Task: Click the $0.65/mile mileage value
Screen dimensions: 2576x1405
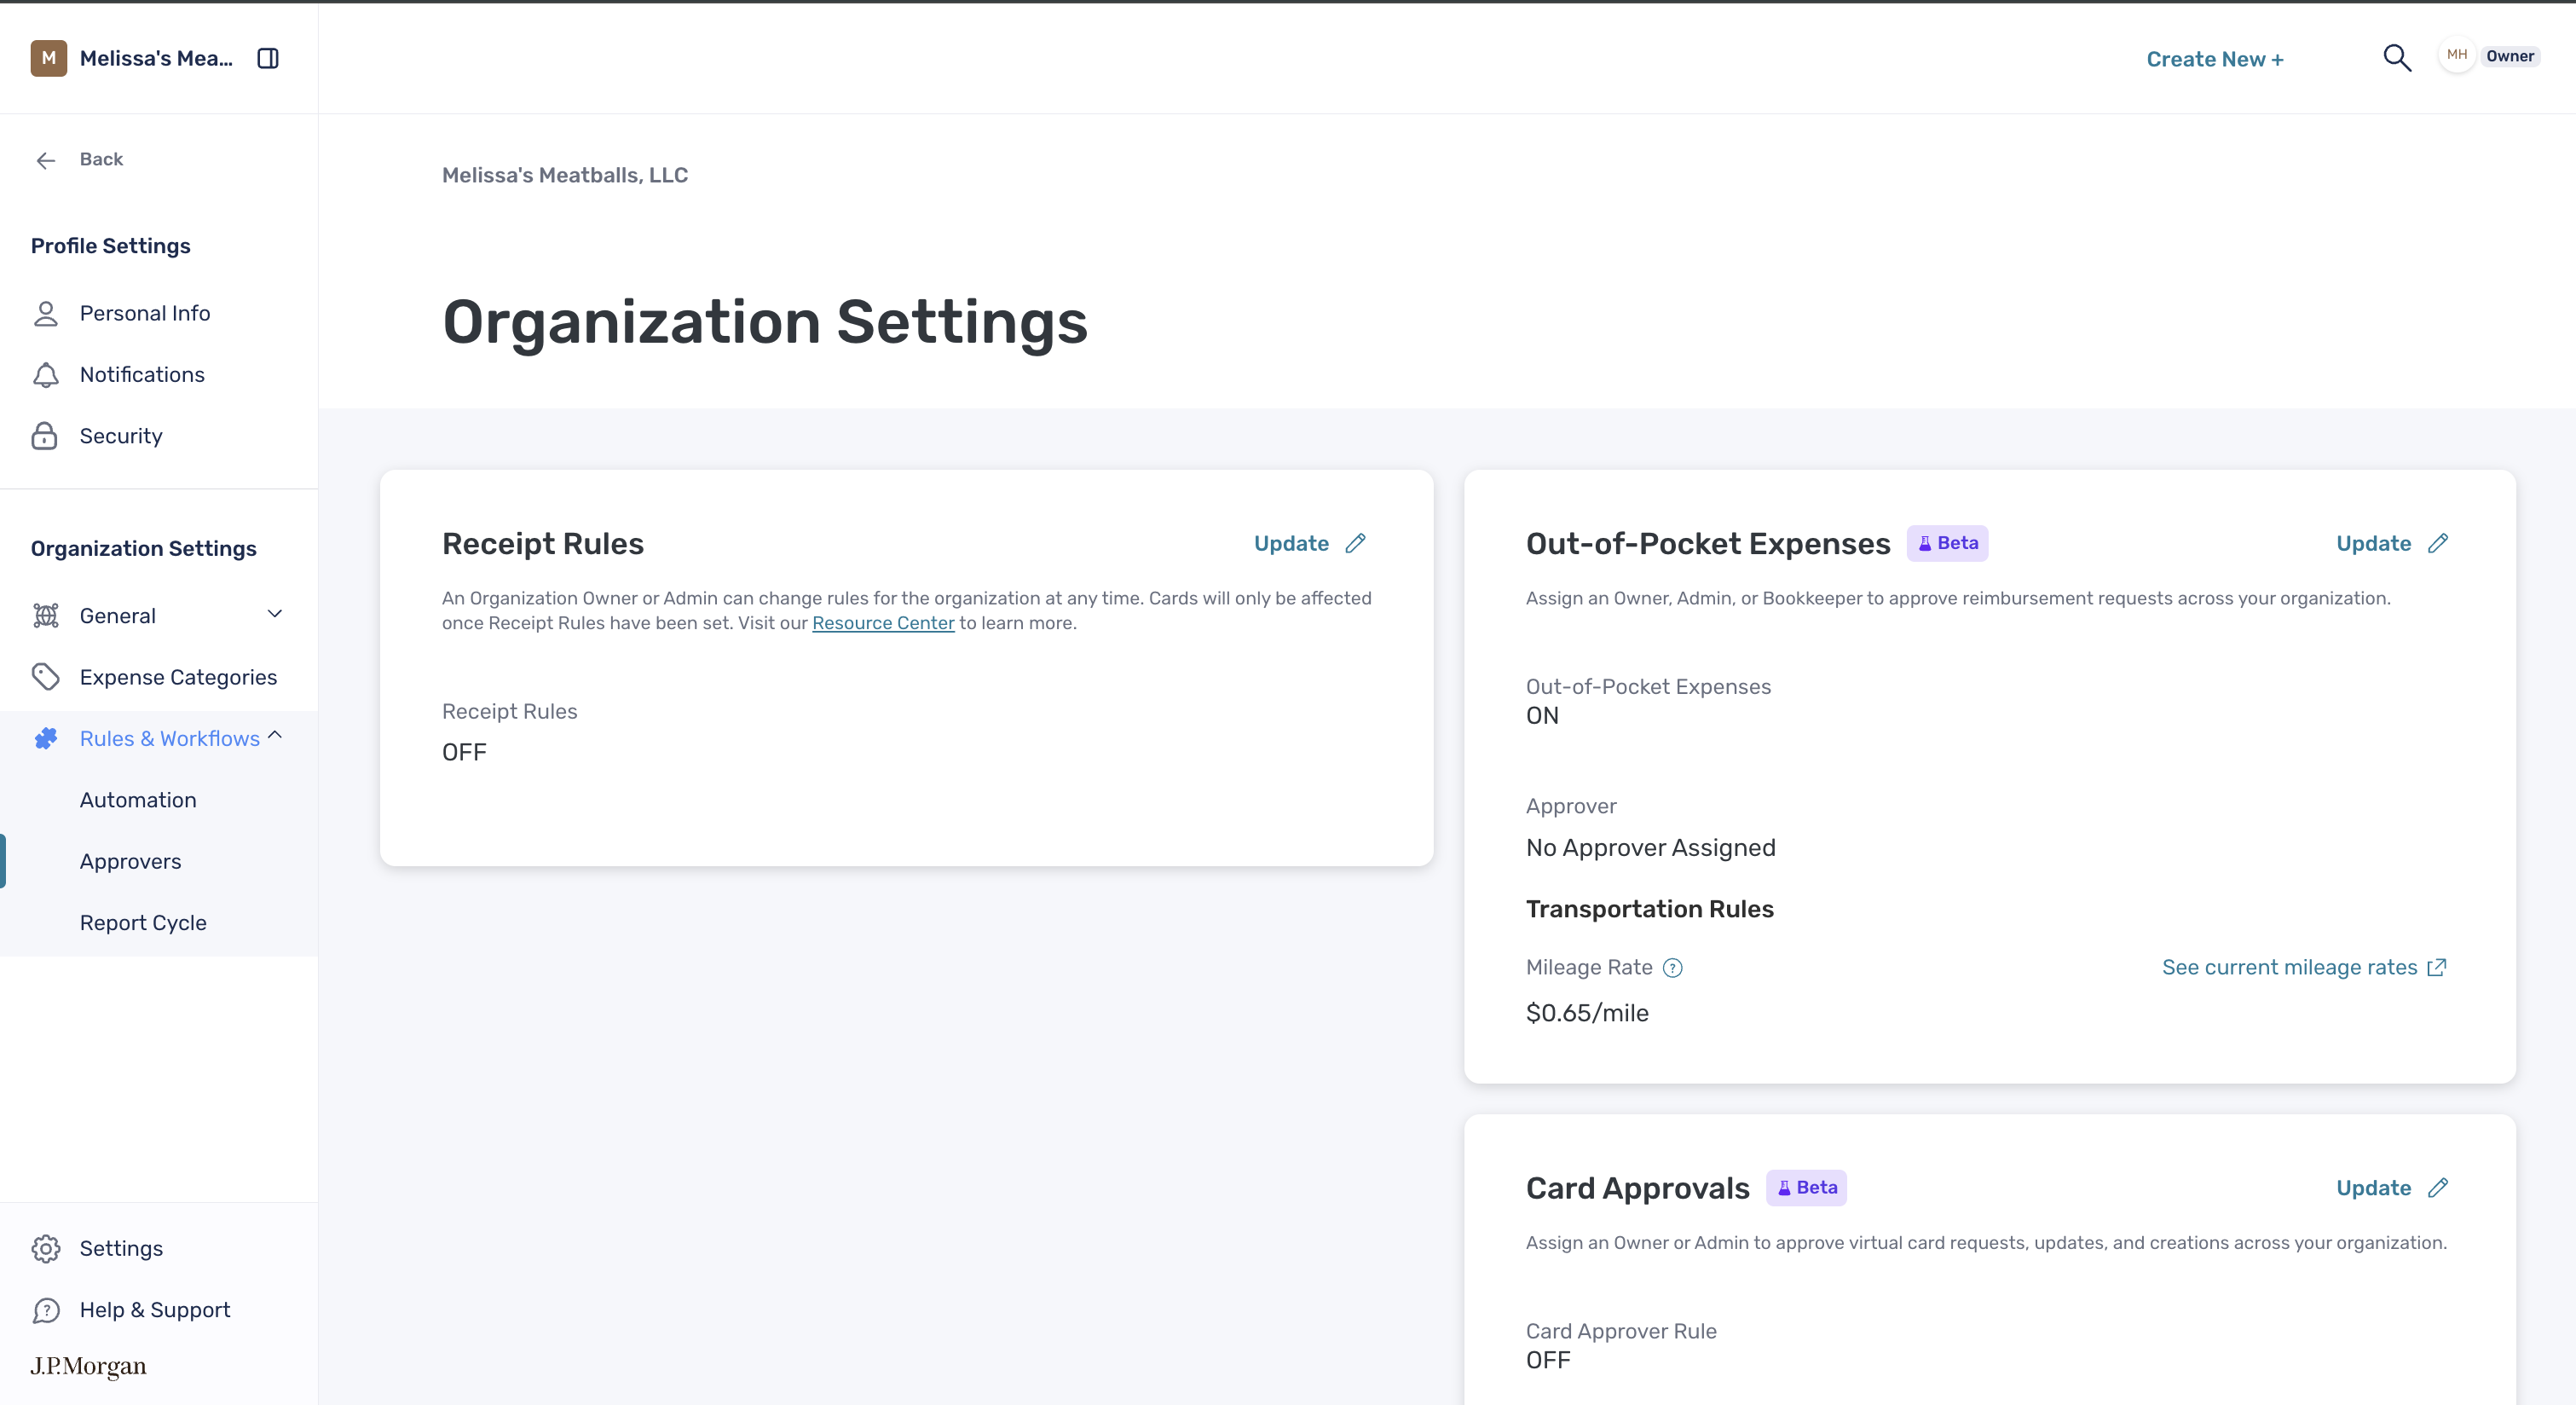Action: 1587,1013
